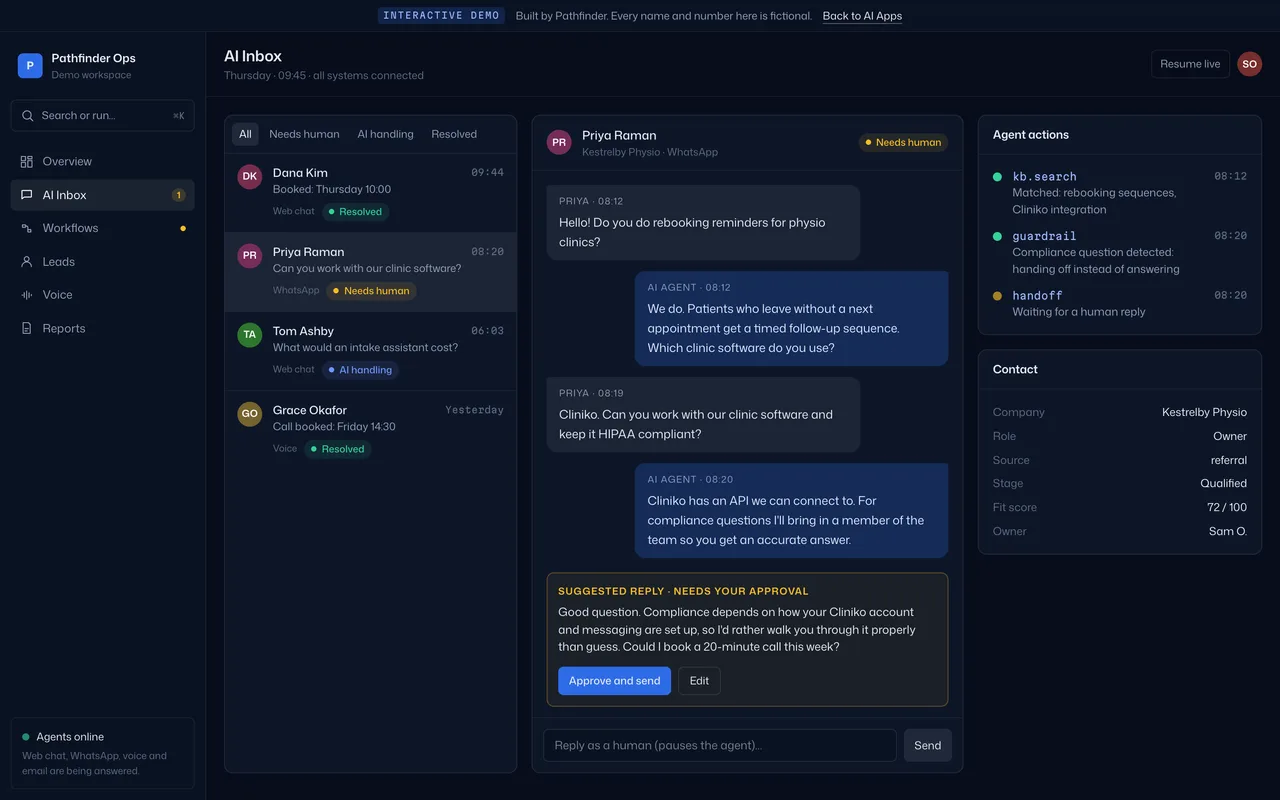Click the Leads person icon
Screen dimensions: 1280x800
pos(27,262)
